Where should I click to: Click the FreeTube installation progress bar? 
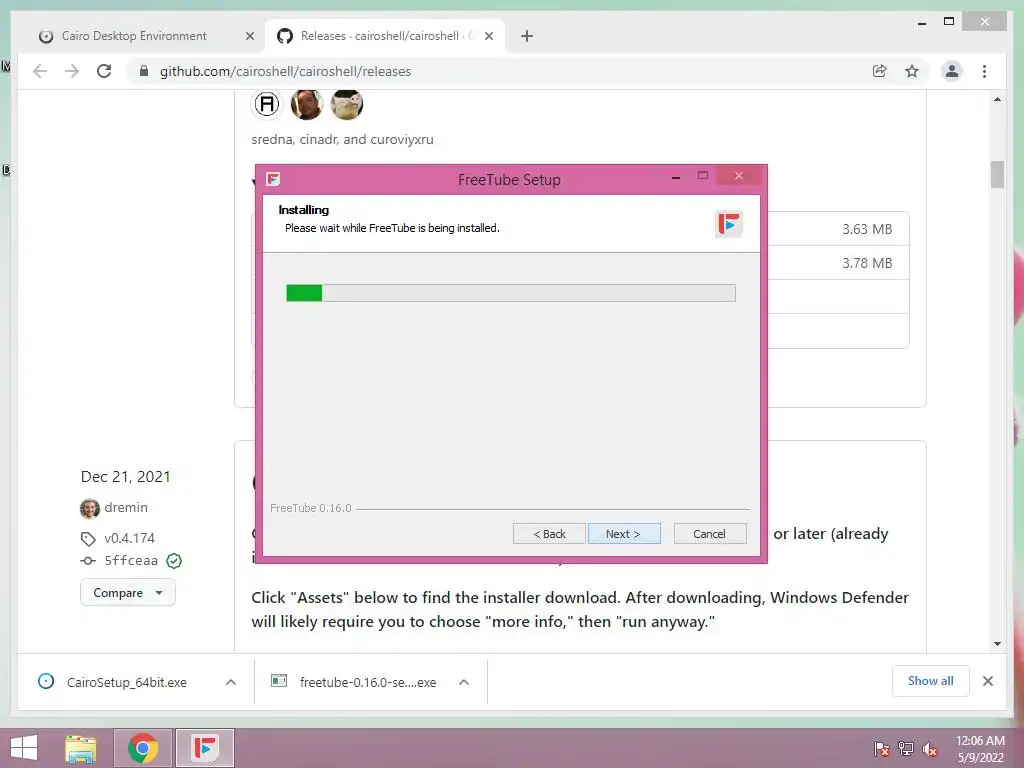pyautogui.click(x=511, y=293)
